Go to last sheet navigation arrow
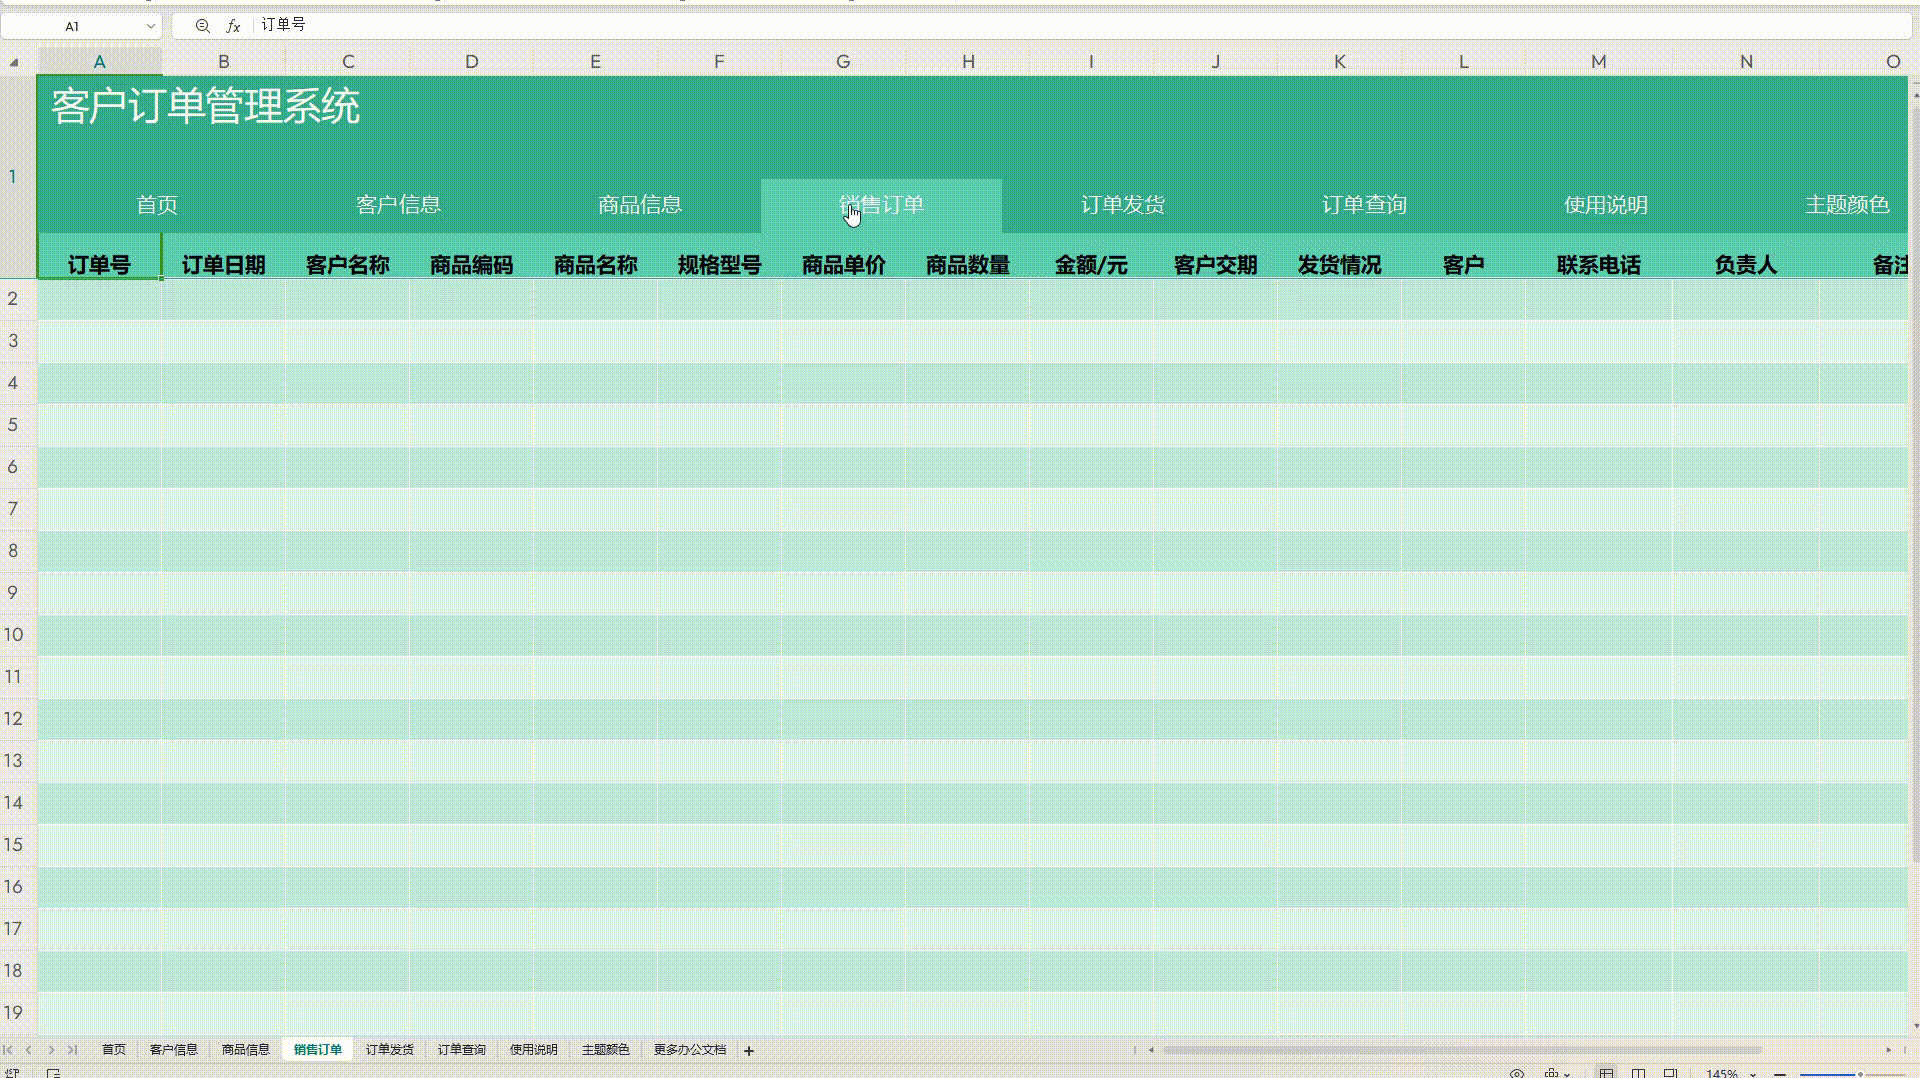1920x1078 pixels. click(72, 1050)
